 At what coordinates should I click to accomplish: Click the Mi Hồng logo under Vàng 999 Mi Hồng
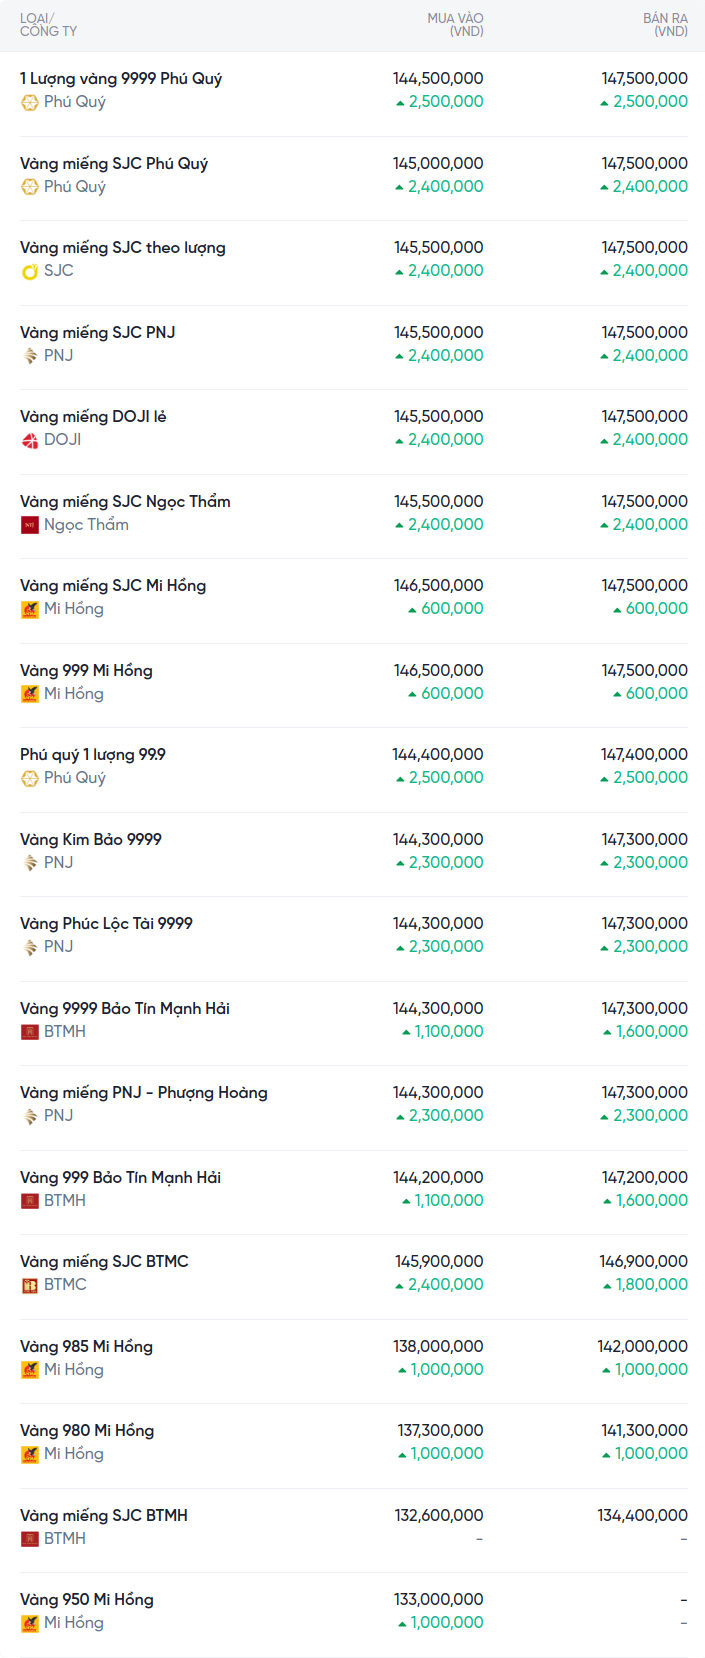click(x=30, y=694)
